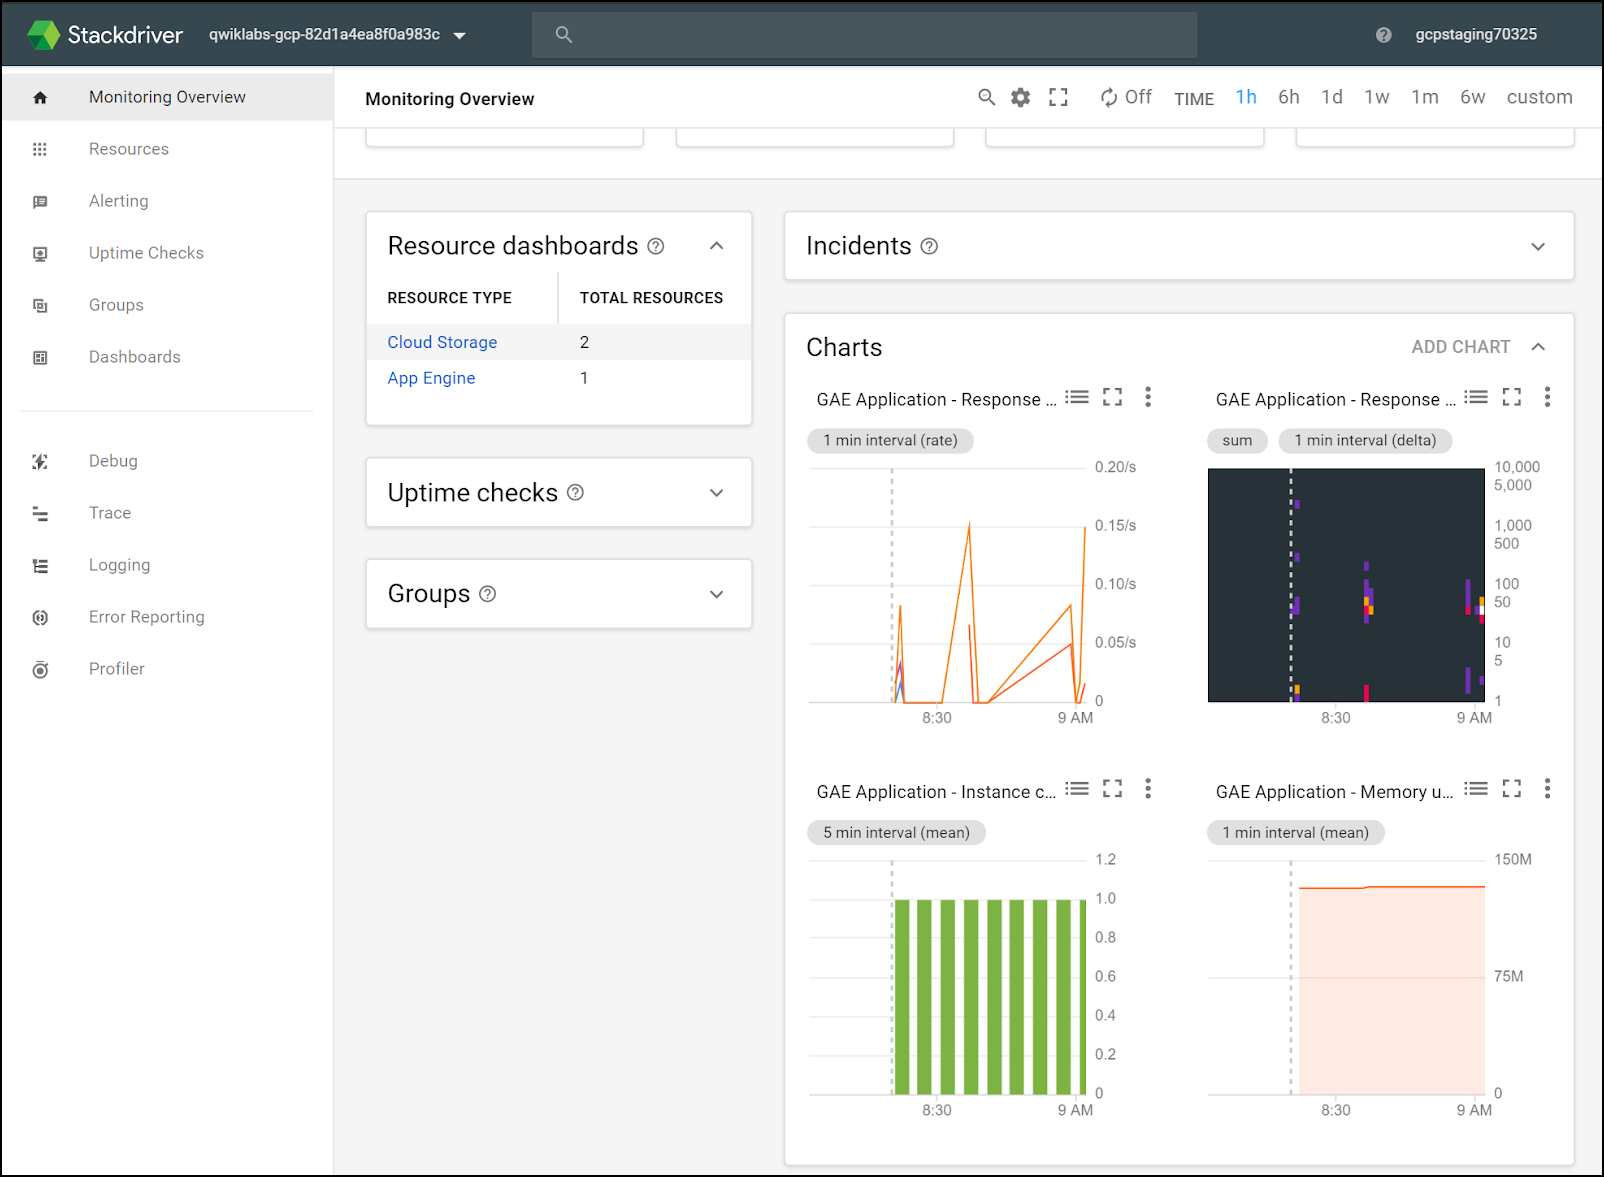Open the settings gear icon
This screenshot has height=1177, width=1604.
tap(1020, 97)
